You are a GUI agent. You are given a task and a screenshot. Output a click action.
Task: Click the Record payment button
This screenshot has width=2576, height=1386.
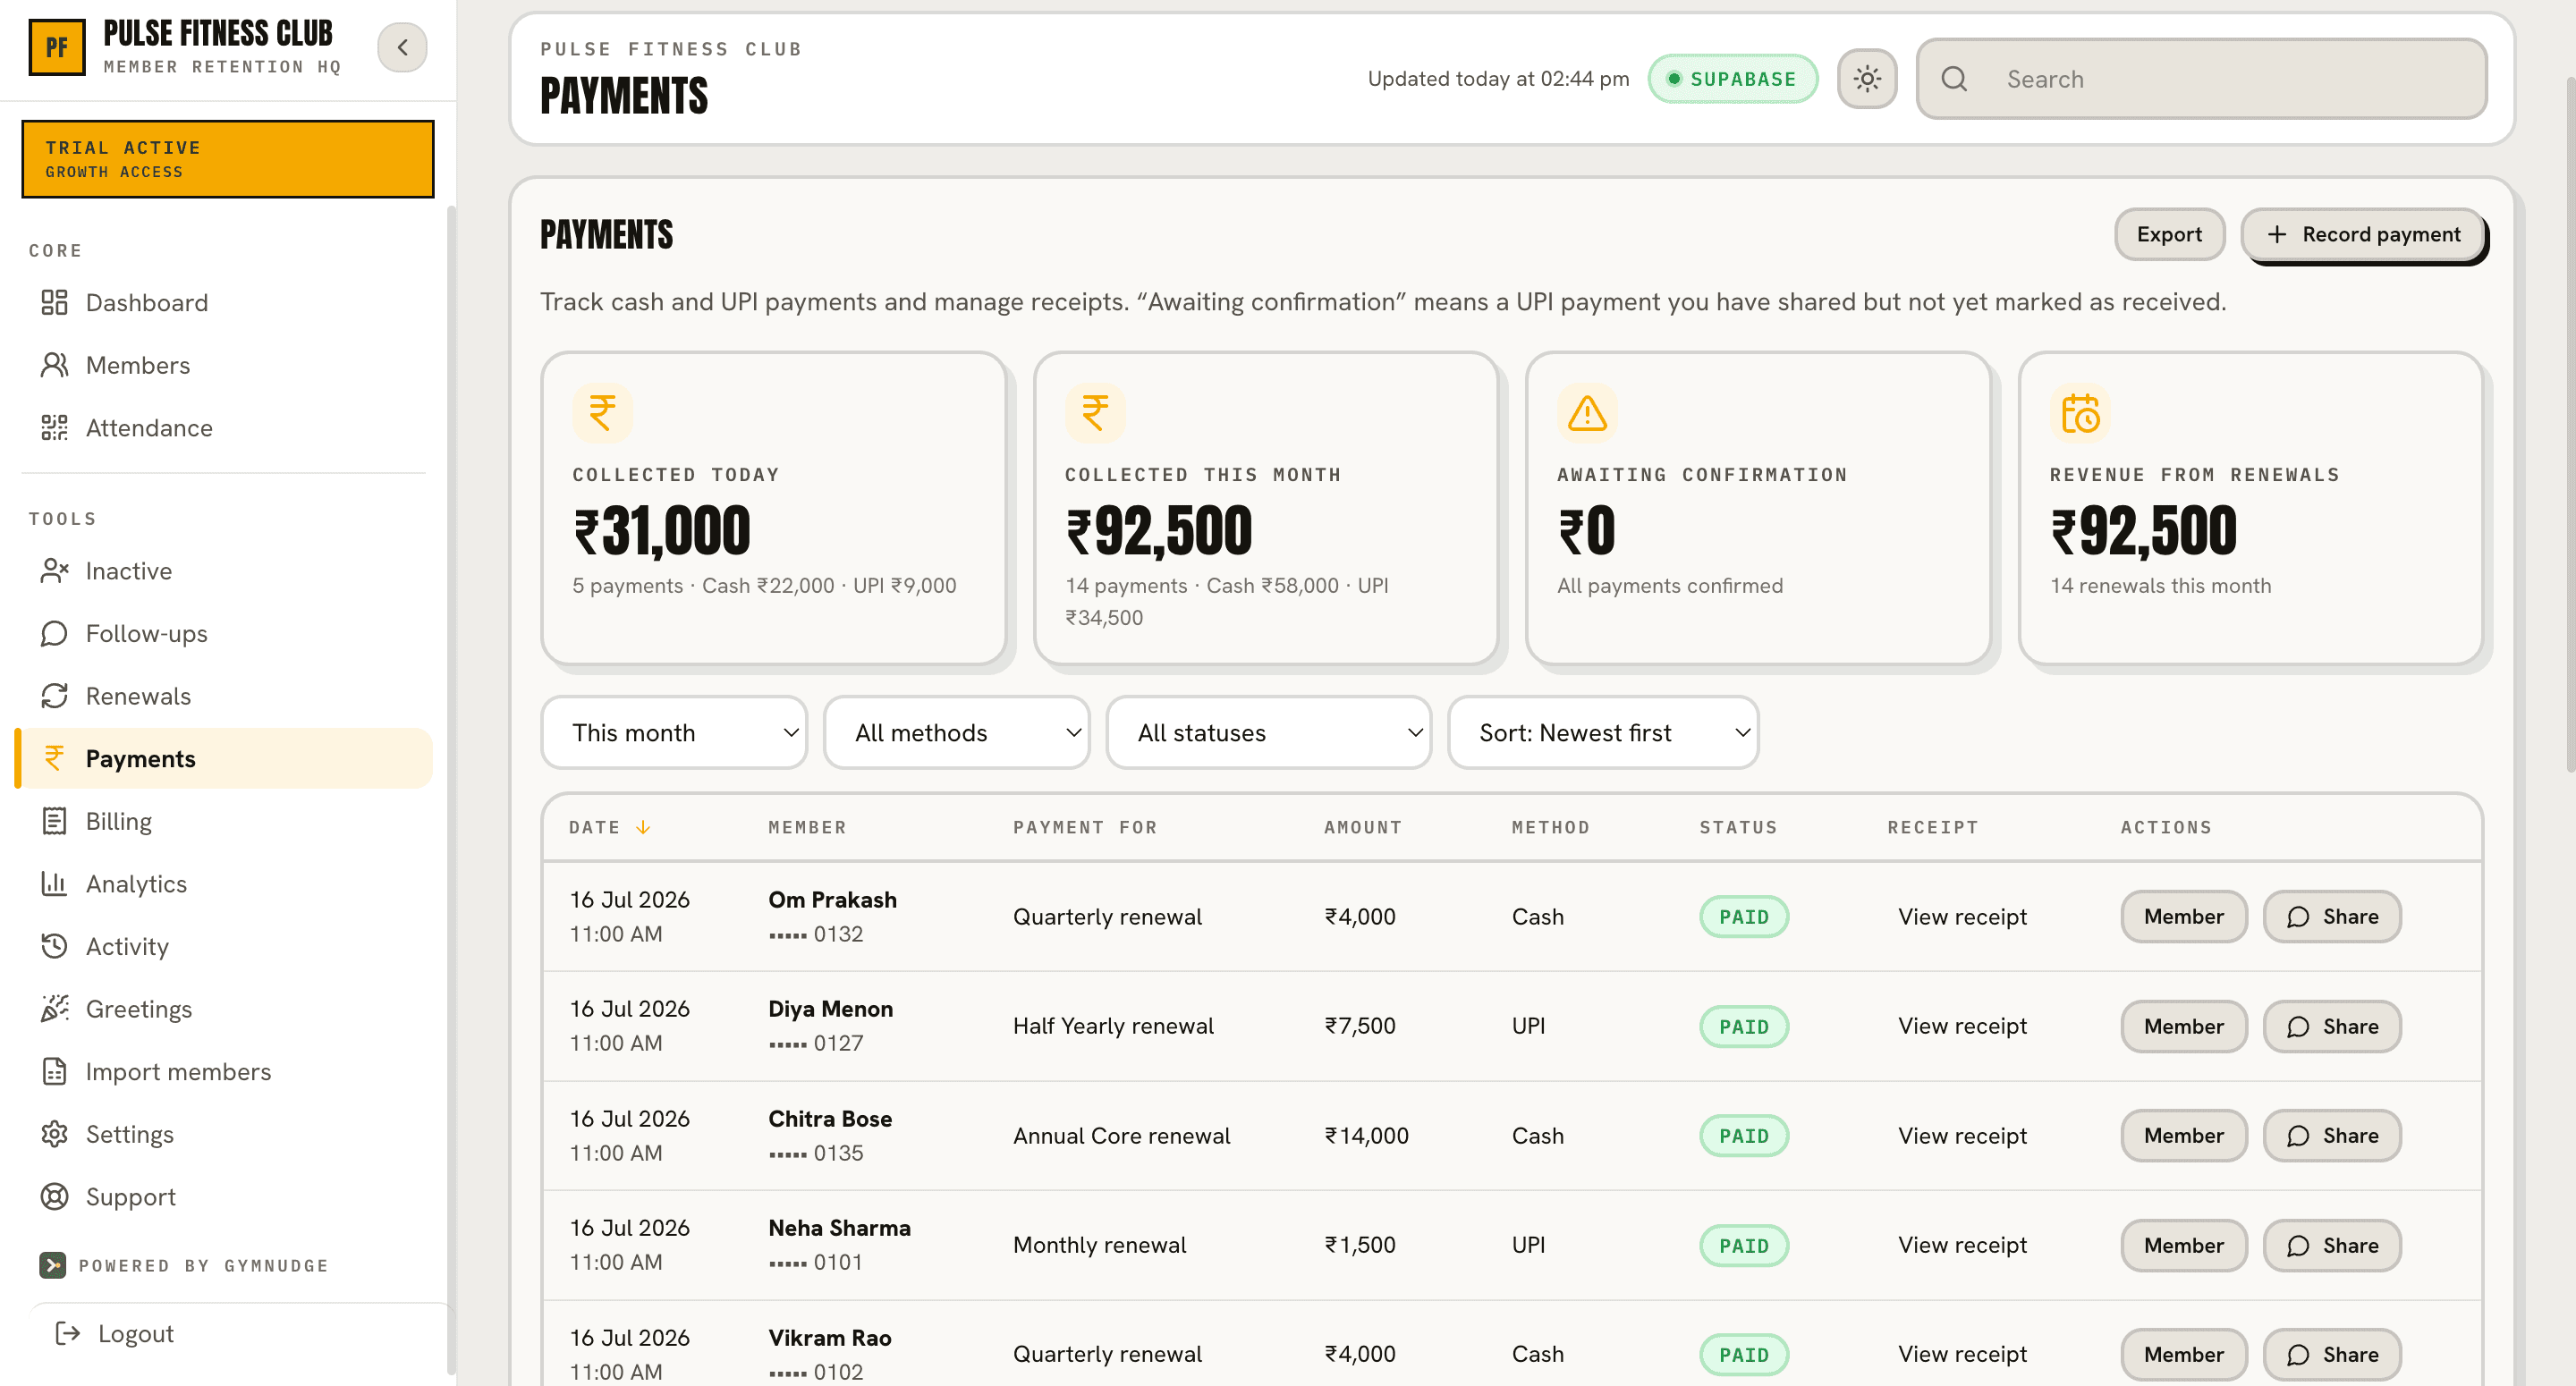[2364, 234]
